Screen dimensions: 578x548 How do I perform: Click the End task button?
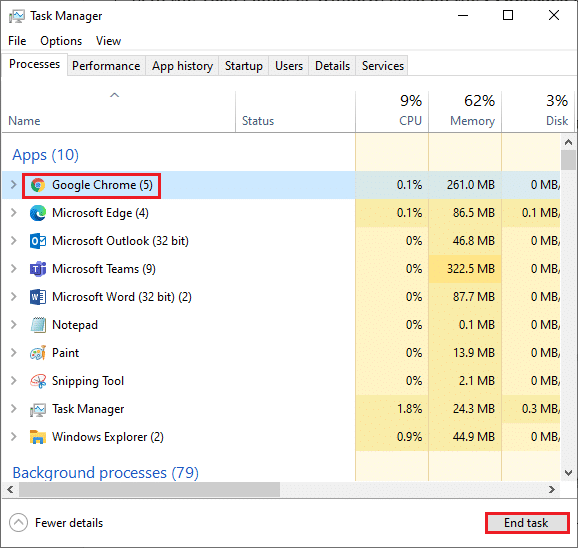pos(527,523)
